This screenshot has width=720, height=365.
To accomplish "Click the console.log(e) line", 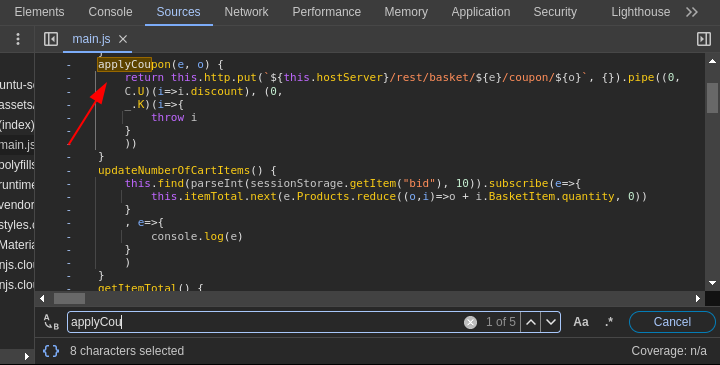I will (197, 236).
